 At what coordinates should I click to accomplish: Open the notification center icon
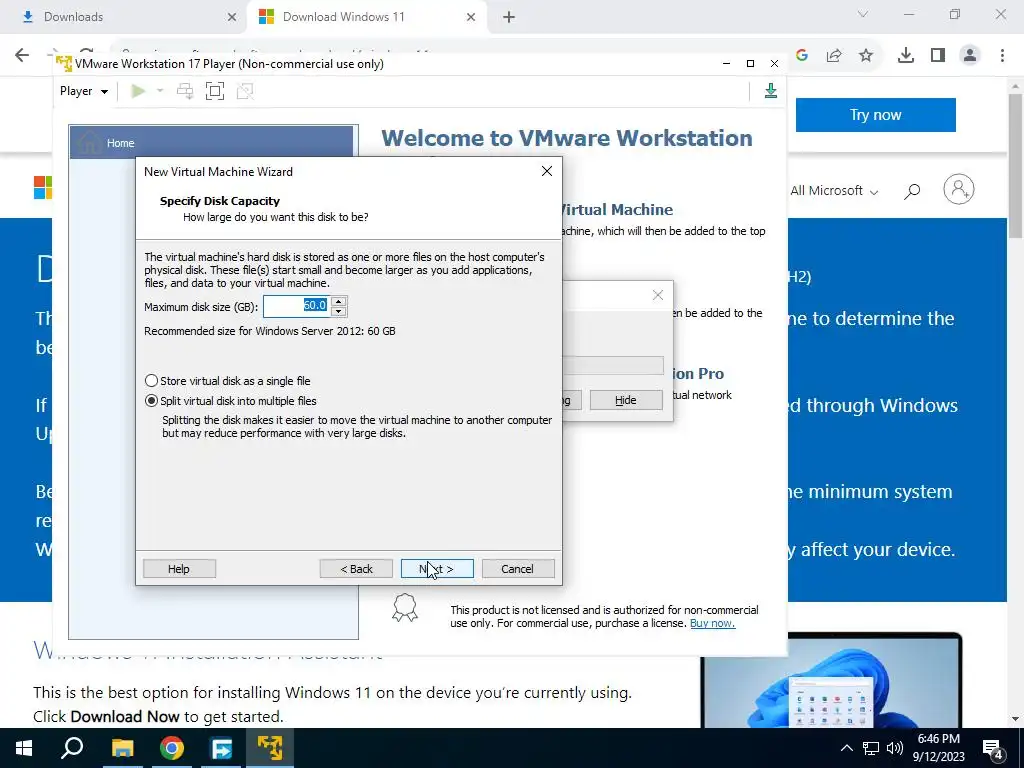coord(993,749)
